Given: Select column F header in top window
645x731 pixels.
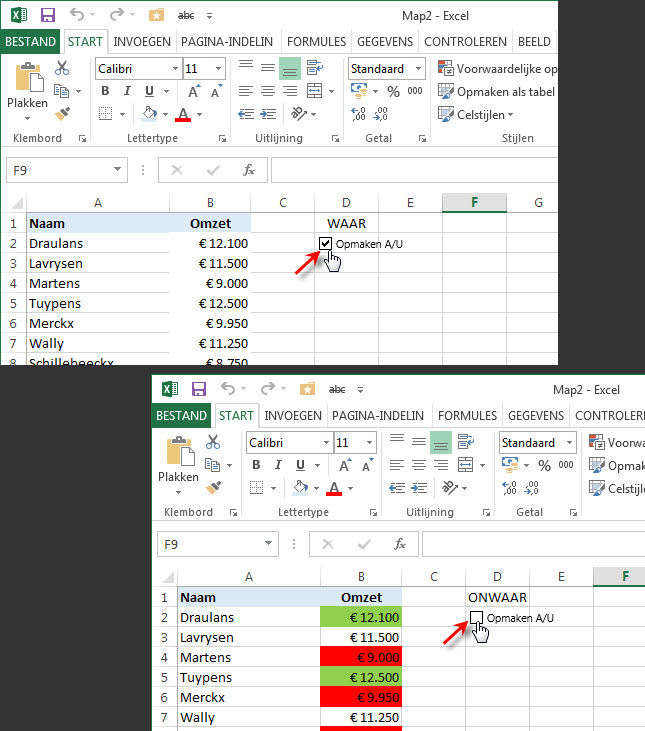Looking at the screenshot, I should pos(474,202).
